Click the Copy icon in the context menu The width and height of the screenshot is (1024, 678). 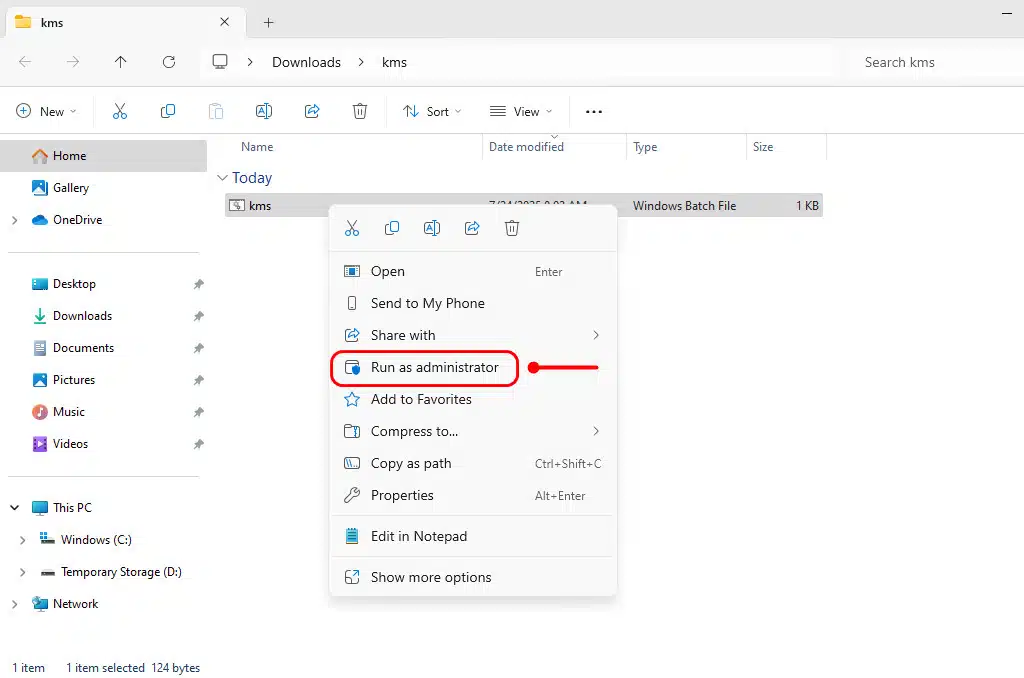point(392,228)
